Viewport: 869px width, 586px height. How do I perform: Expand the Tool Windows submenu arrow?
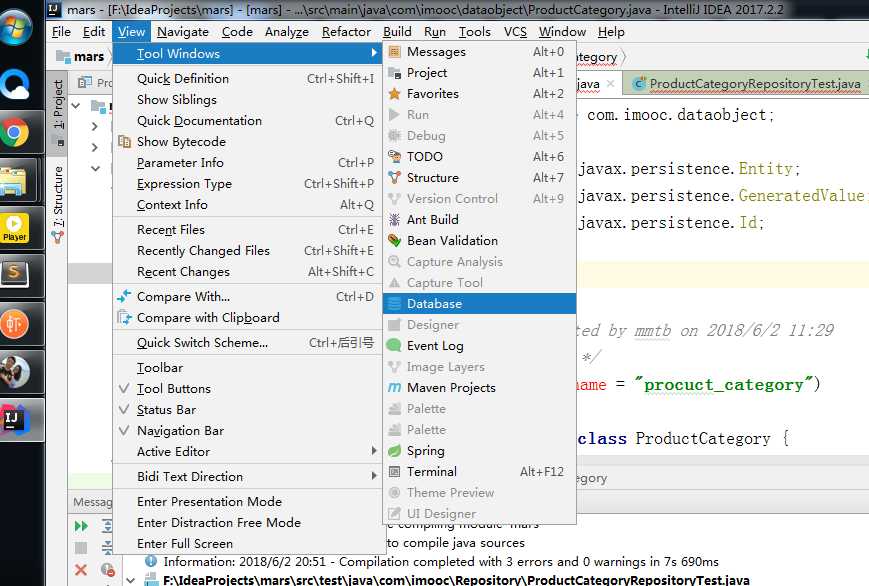(374, 54)
